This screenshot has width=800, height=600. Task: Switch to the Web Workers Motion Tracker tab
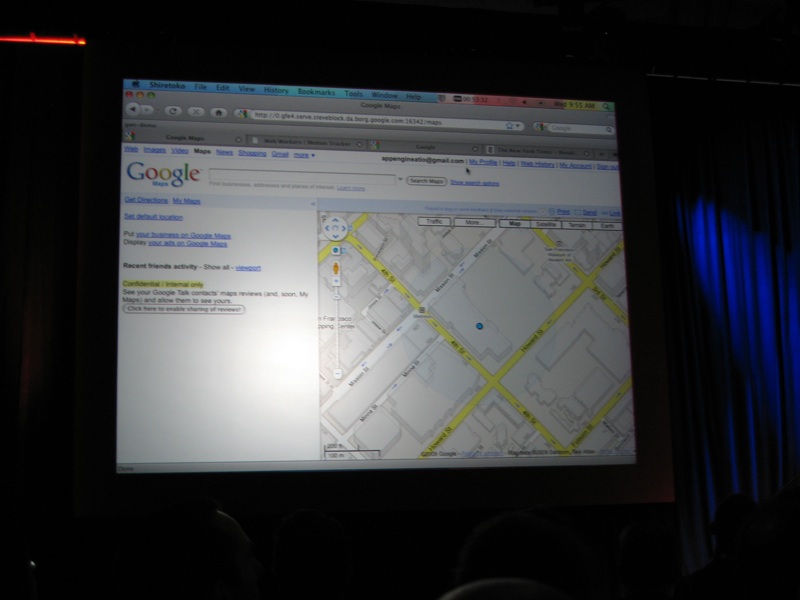tap(307, 143)
